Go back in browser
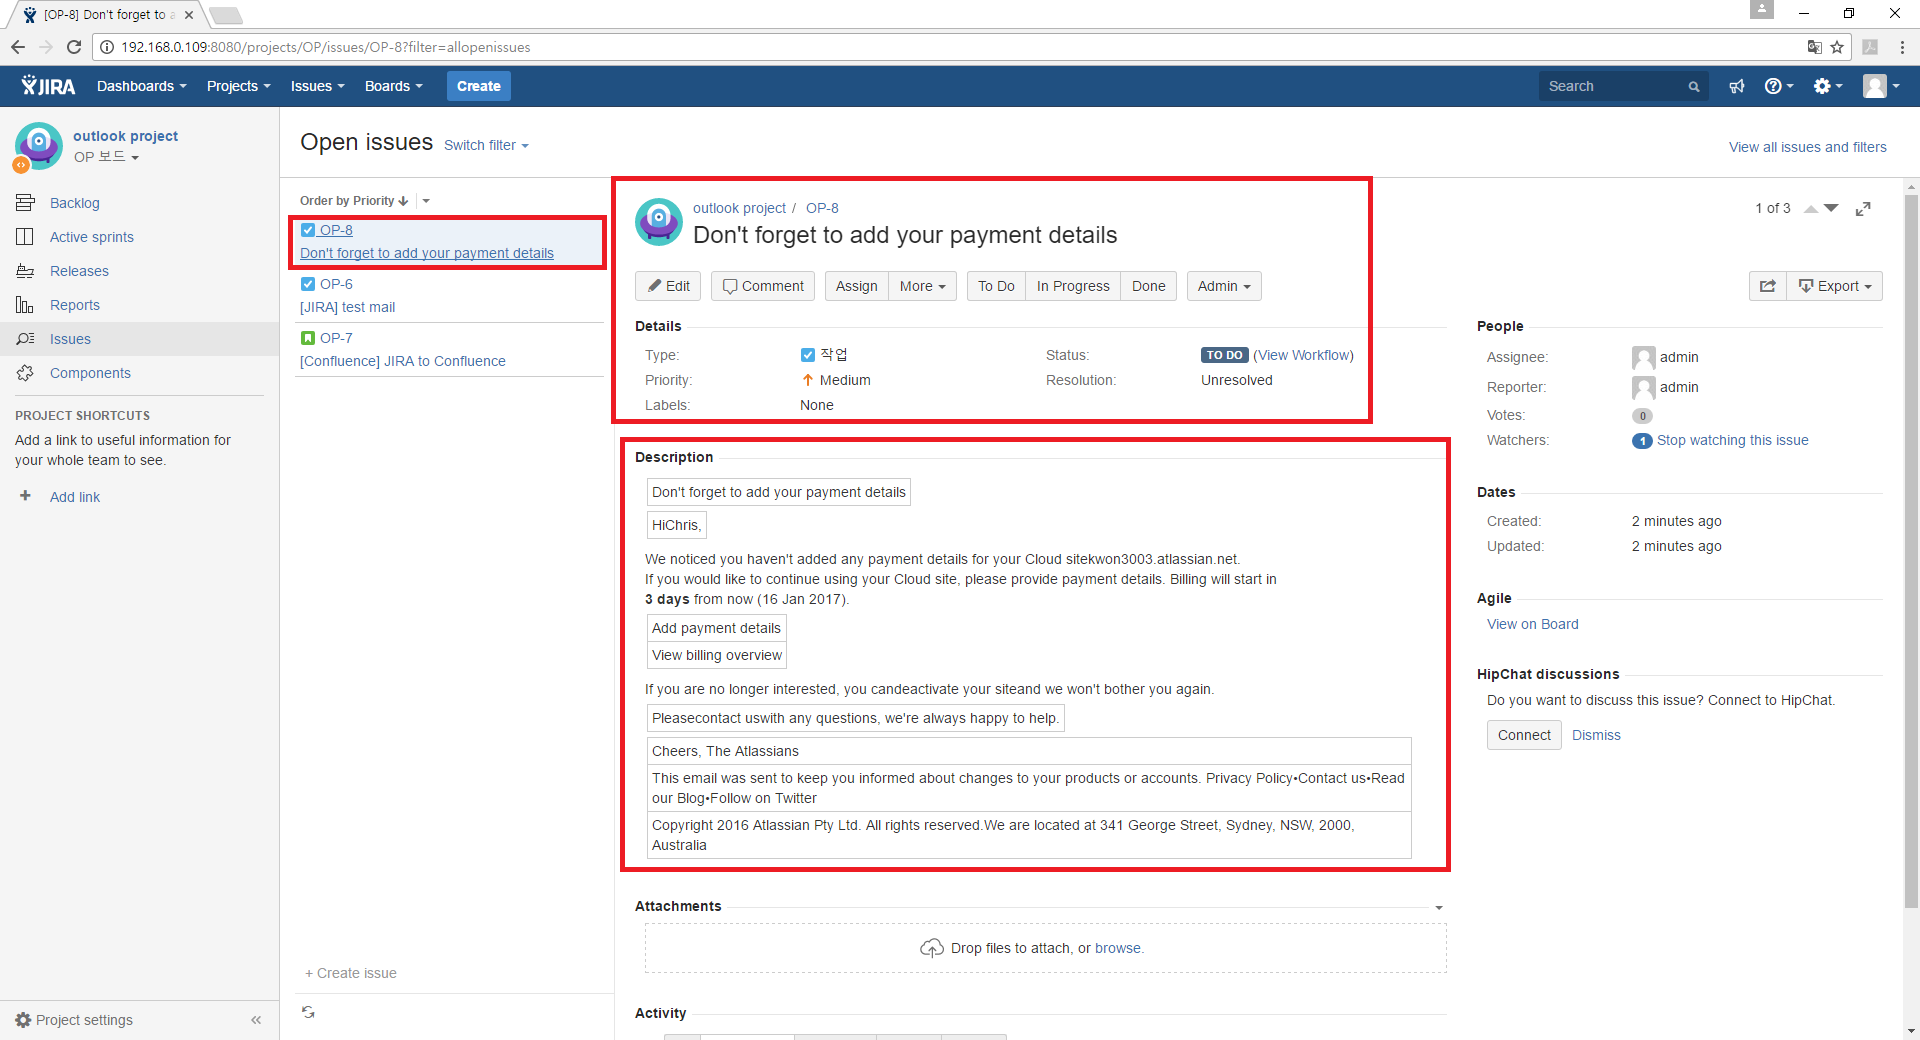The width and height of the screenshot is (1920, 1040). point(18,47)
